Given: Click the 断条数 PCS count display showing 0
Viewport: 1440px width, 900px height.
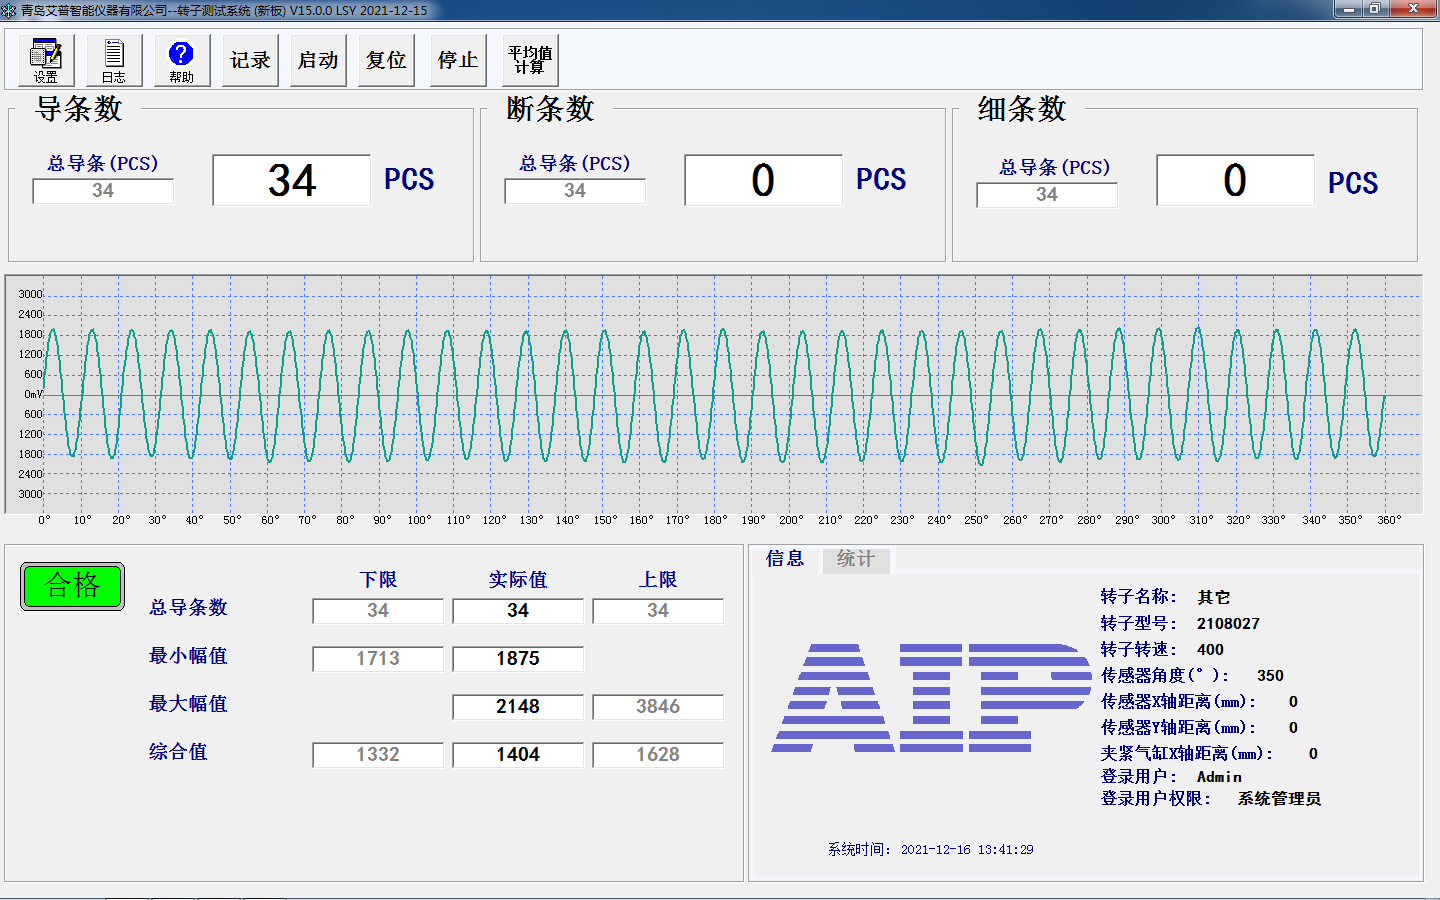Looking at the screenshot, I should [x=763, y=180].
